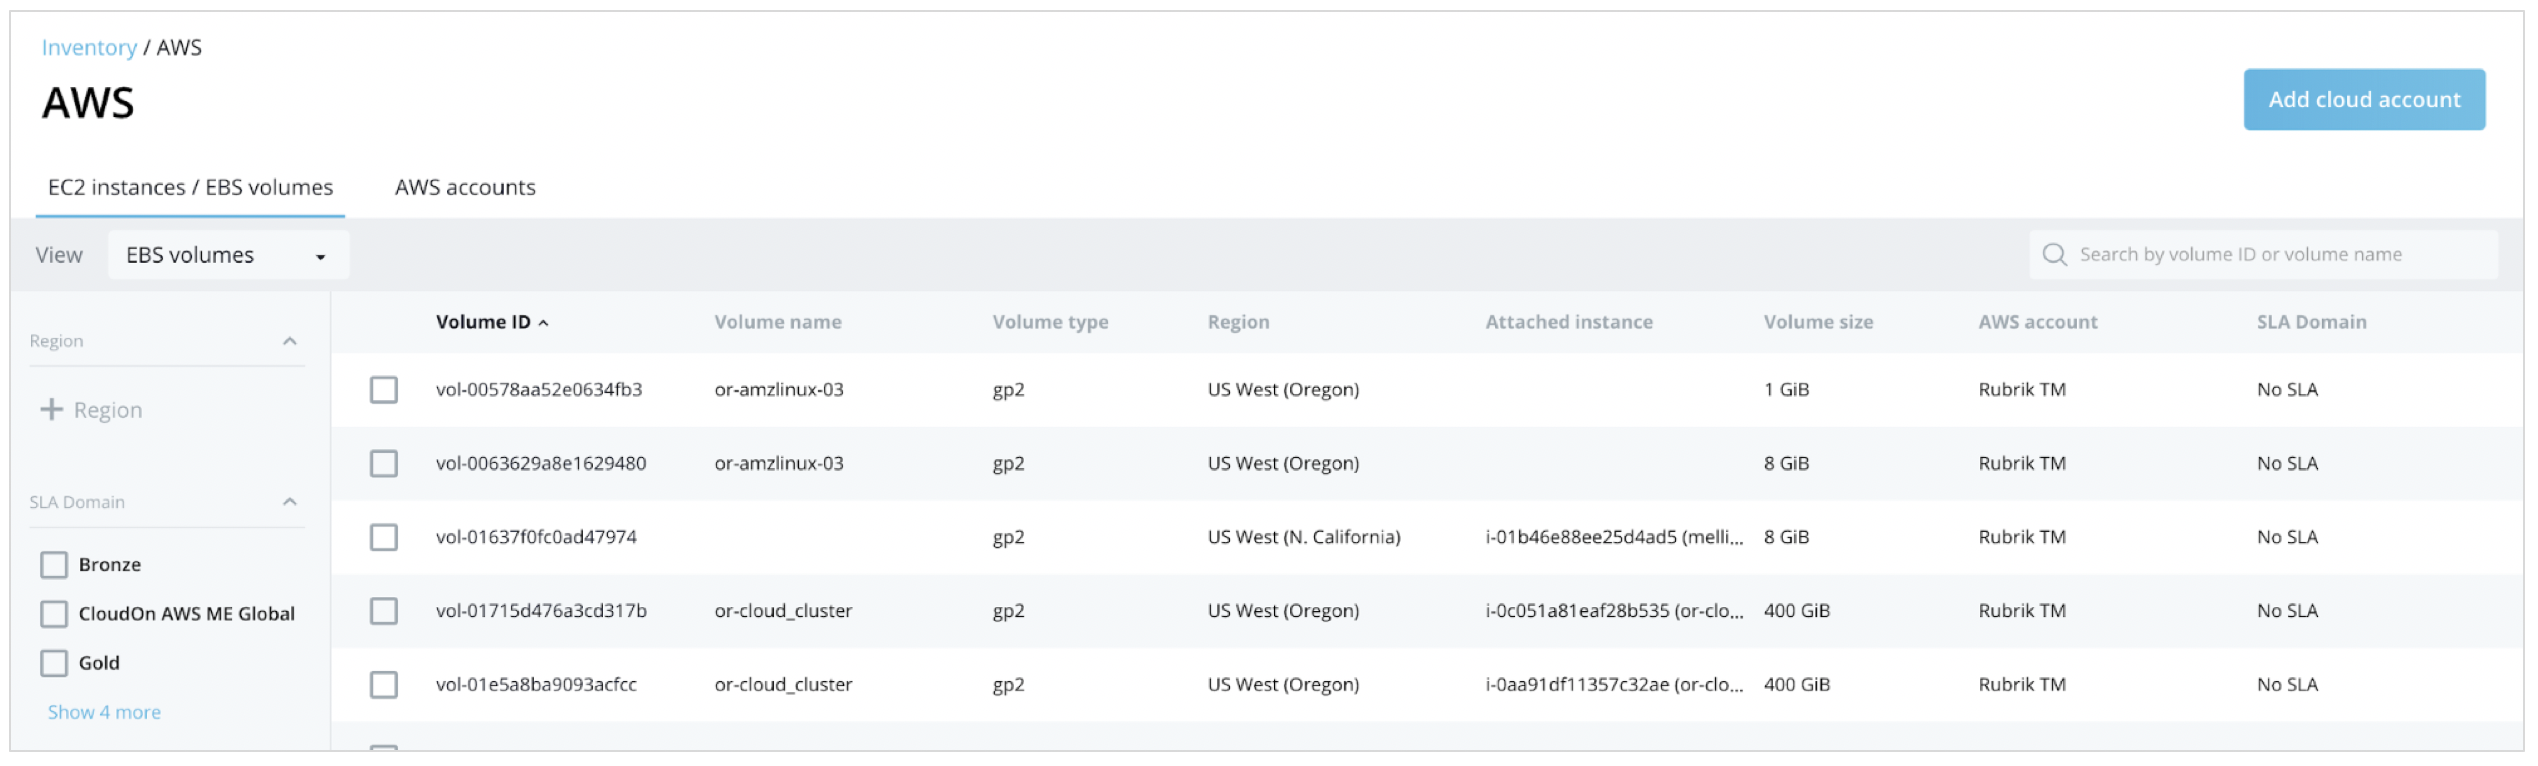Open volume vol-01715d476a3cd317b
The width and height of the screenshot is (2538, 766).
tap(541, 611)
